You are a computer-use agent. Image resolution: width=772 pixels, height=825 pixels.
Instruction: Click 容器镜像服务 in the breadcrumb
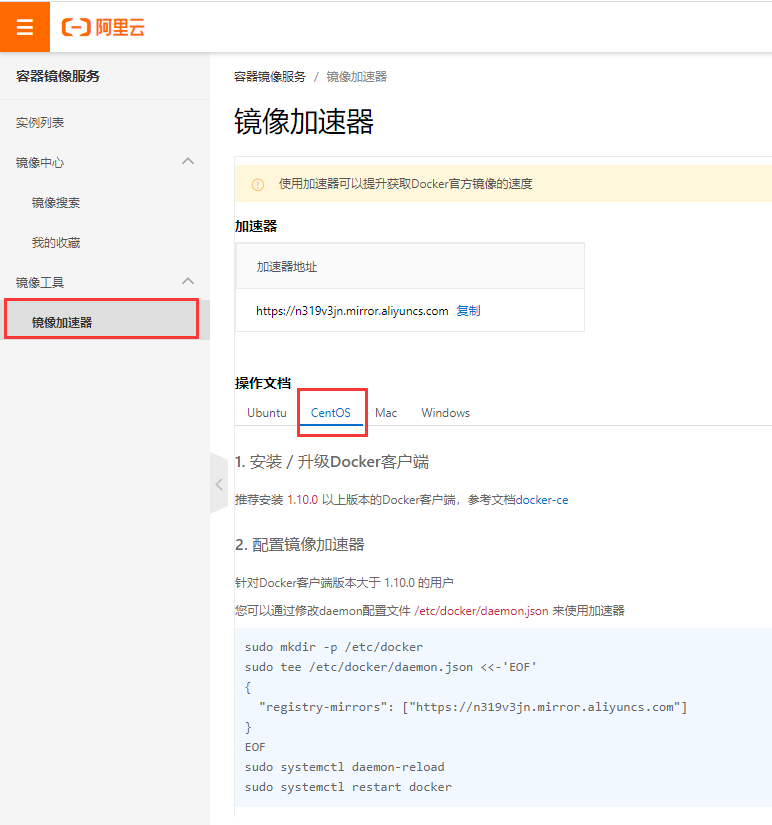270,77
